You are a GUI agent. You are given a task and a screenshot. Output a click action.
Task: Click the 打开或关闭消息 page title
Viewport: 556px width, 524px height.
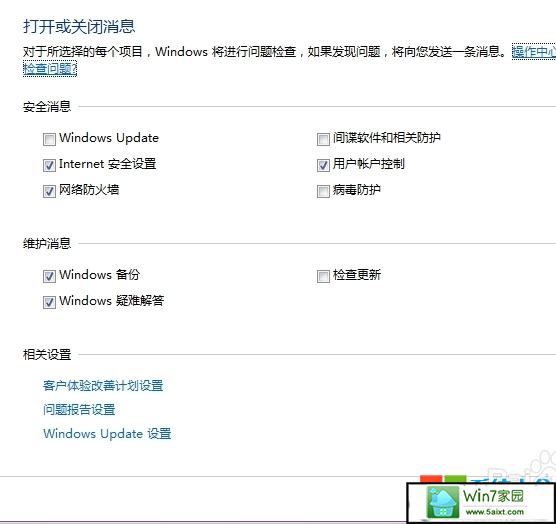tap(79, 27)
